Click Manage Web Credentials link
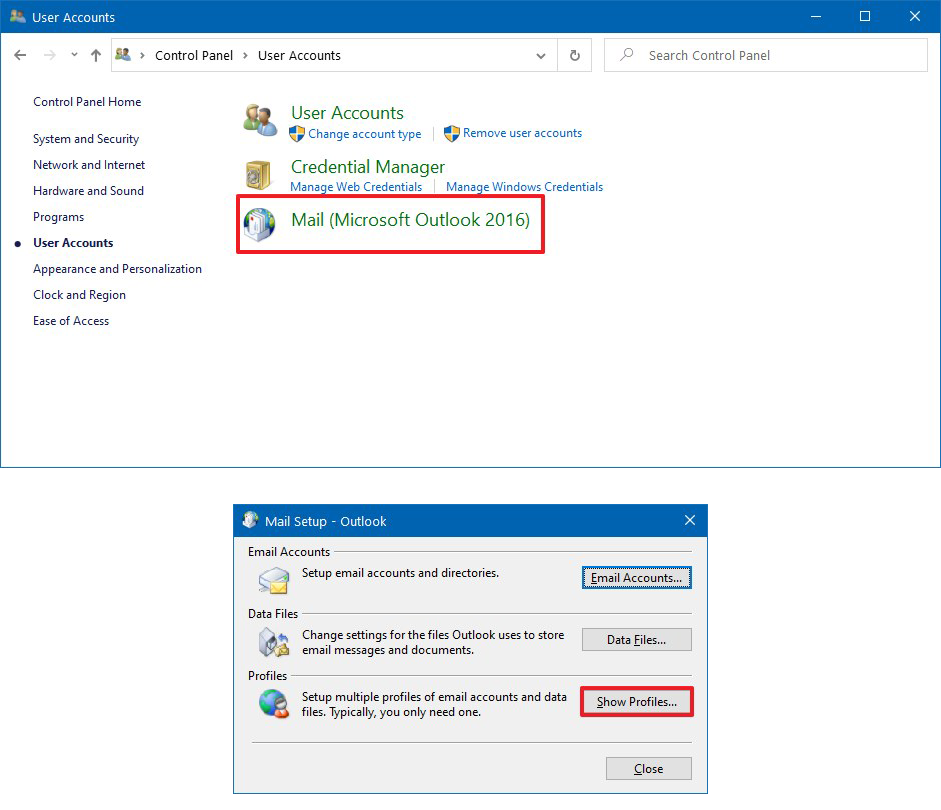Image resolution: width=941 pixels, height=810 pixels. click(x=356, y=187)
